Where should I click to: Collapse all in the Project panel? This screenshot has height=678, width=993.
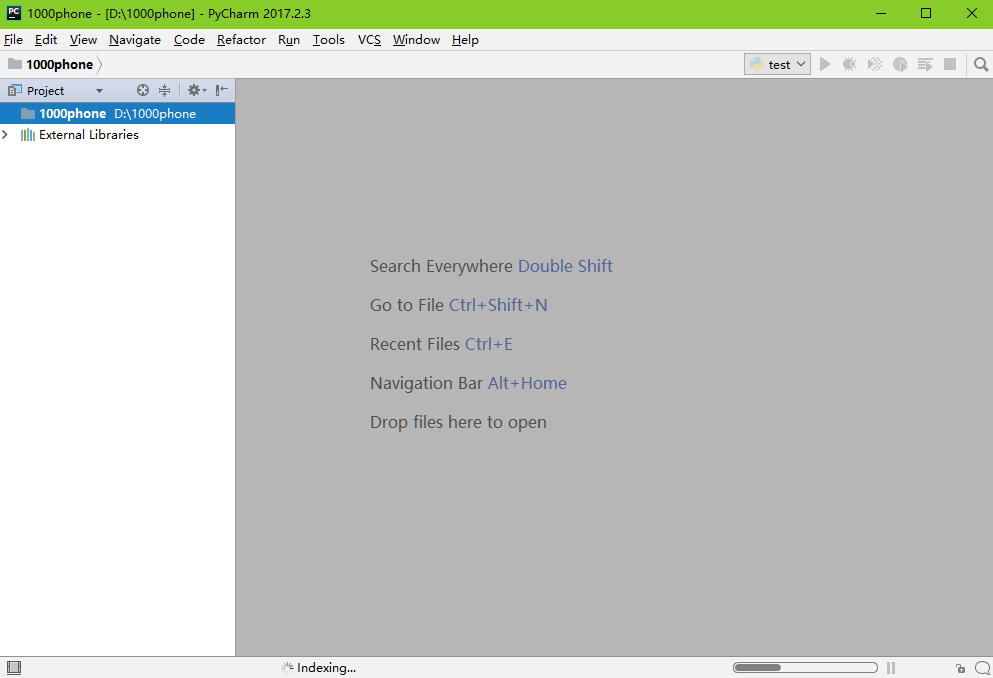tap(165, 90)
